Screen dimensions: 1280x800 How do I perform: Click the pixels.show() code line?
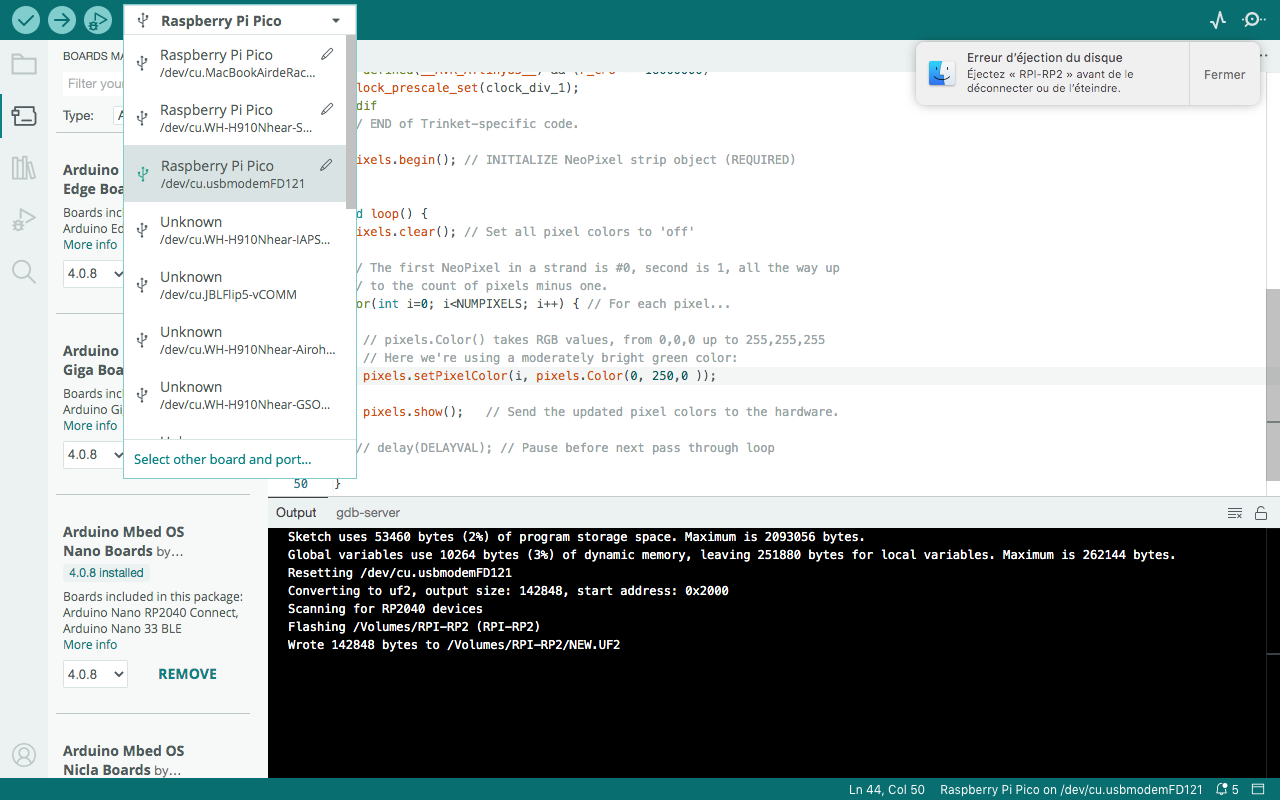click(413, 412)
